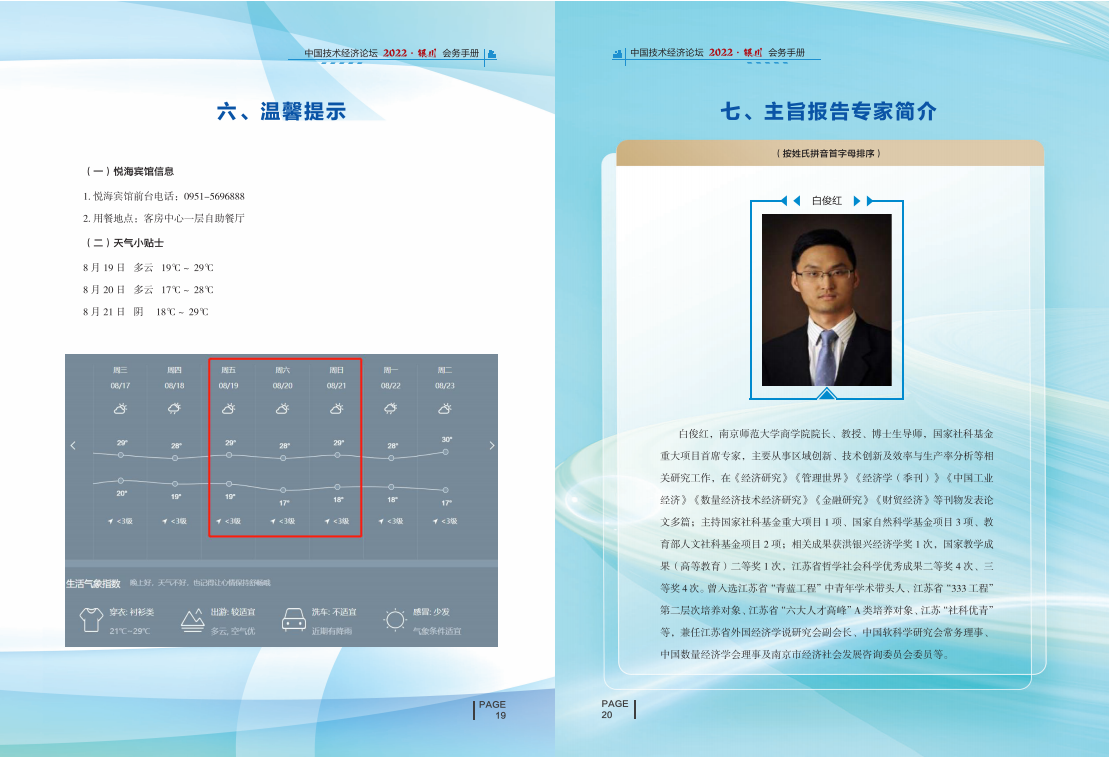1109x757 pixels.
Task: Click the line 8月19日 多云 19℃~29℃
Action: pos(148,267)
